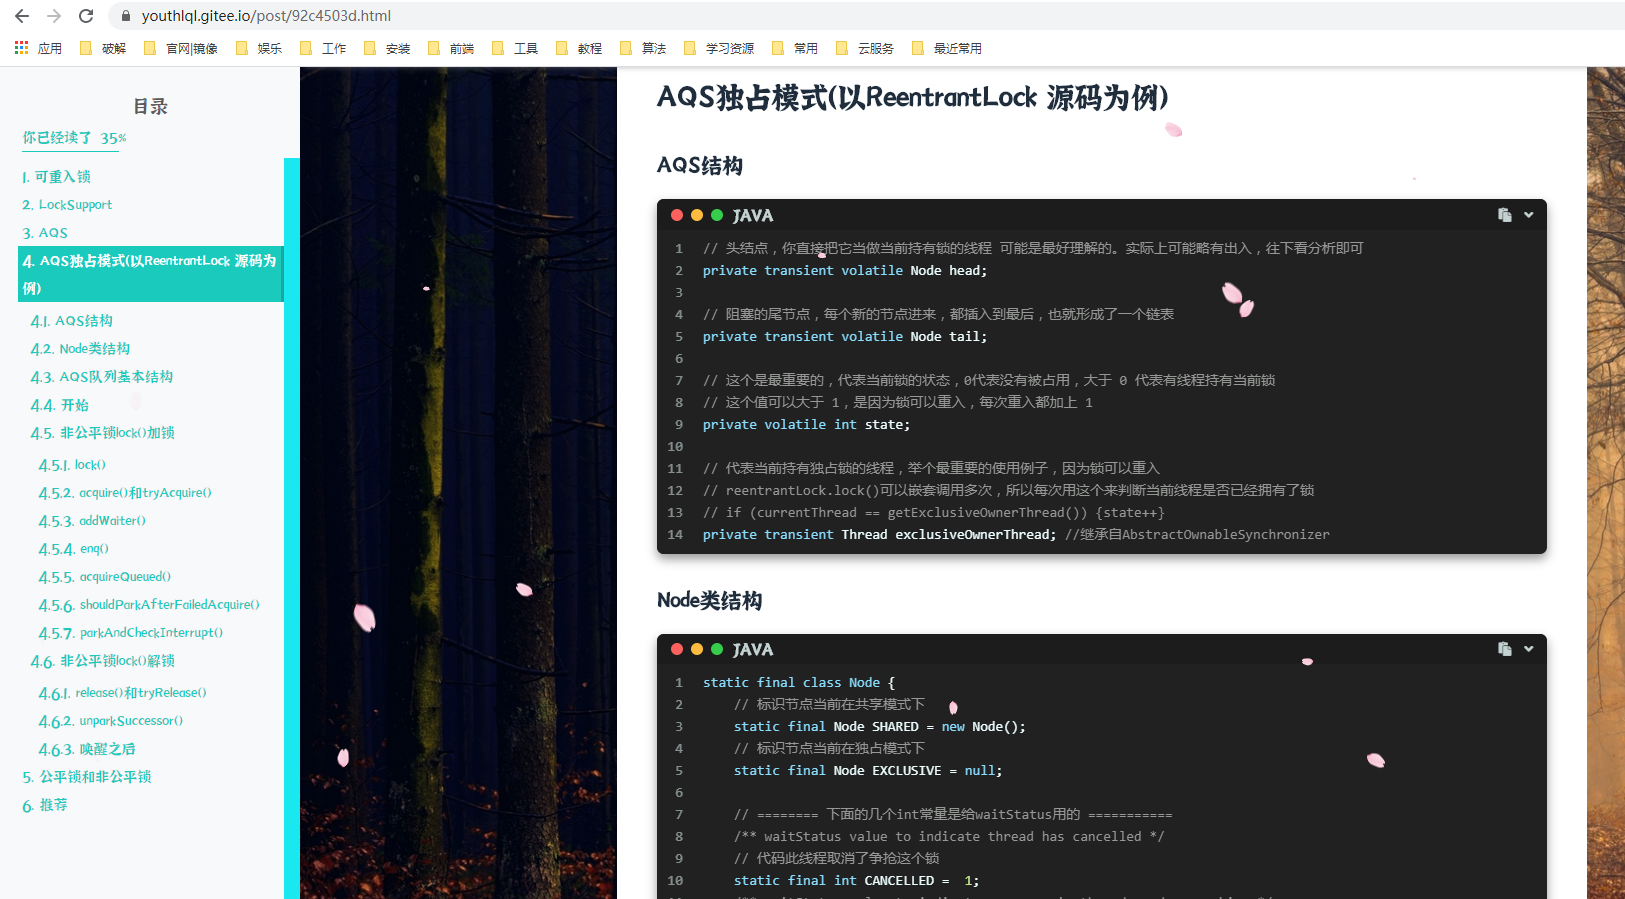Screen dimensions: 1625x899
Task: Jump to 4.4. 开始 in contents
Action: click(x=59, y=405)
